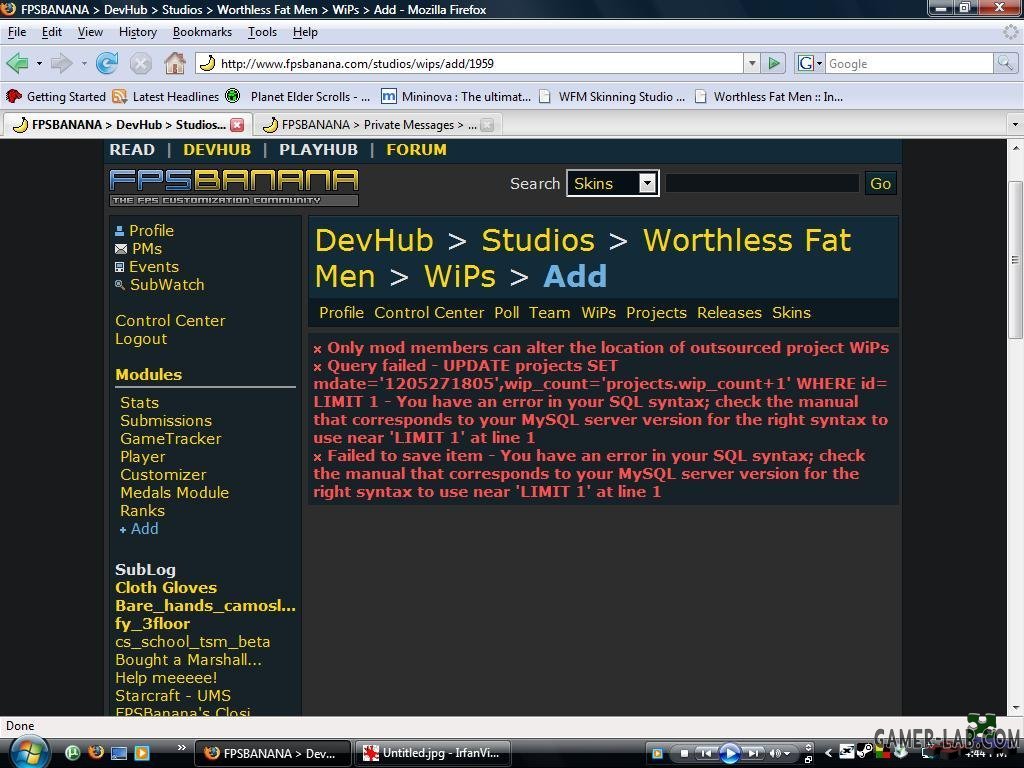This screenshot has height=768, width=1024.
Task: Open the Cloth Gloves SubLog entry
Action: tap(166, 588)
